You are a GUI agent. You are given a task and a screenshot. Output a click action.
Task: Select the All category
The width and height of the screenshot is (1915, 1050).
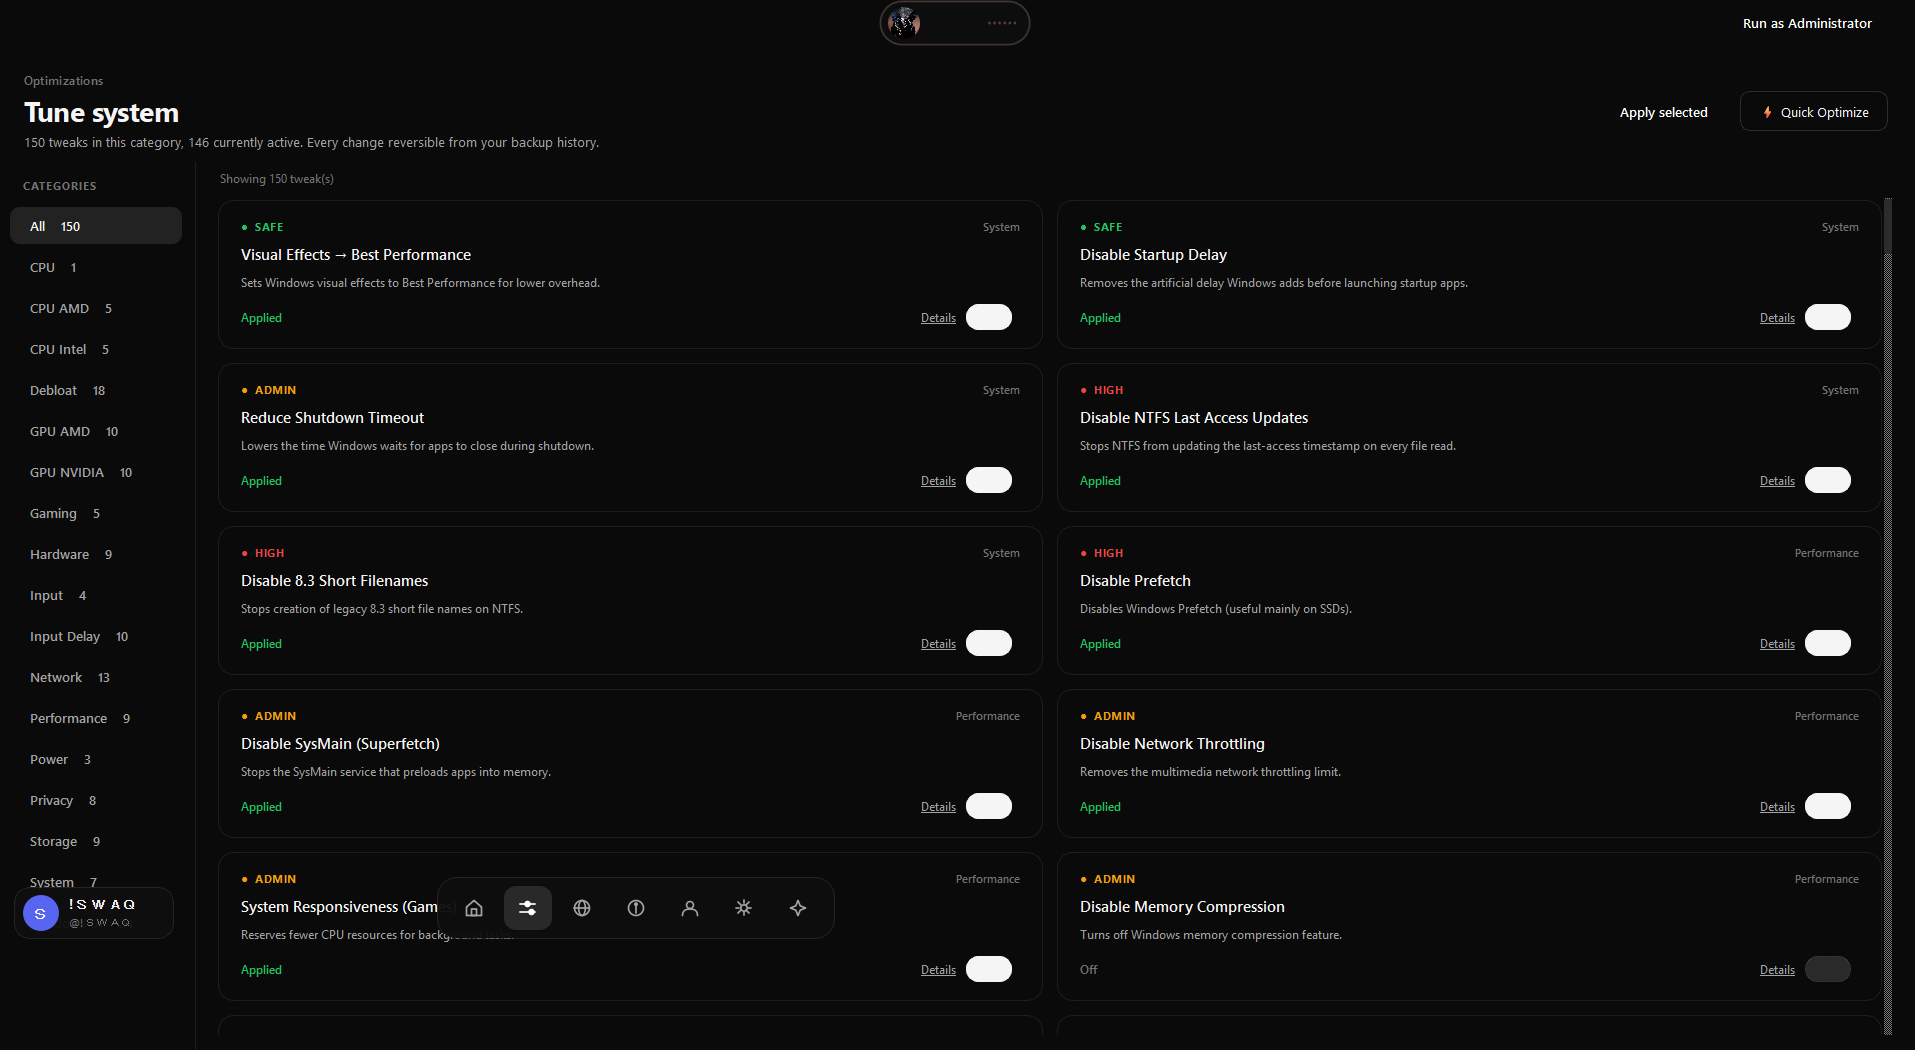click(x=96, y=226)
